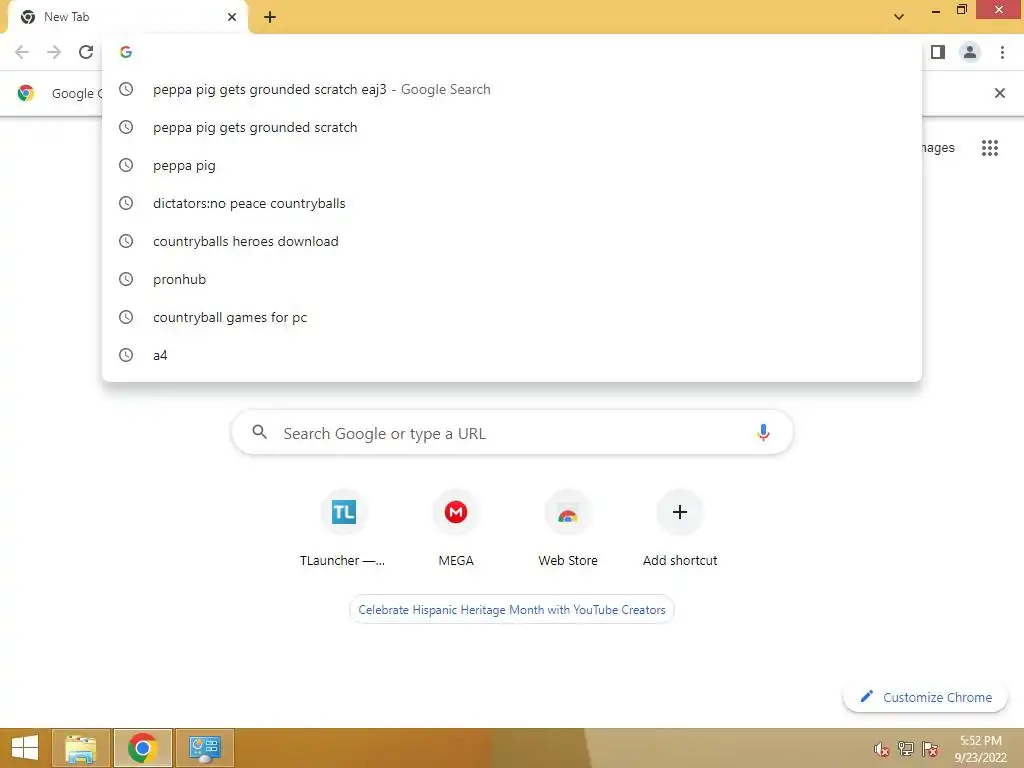Select suggestion 'peppa pig gets grounded scratch'
This screenshot has height=768, width=1024.
click(512, 127)
